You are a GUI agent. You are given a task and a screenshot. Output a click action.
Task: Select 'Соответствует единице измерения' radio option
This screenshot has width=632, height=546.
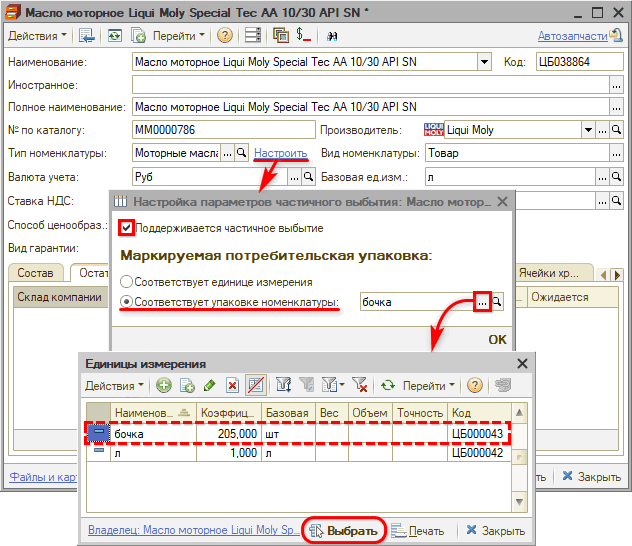click(126, 282)
